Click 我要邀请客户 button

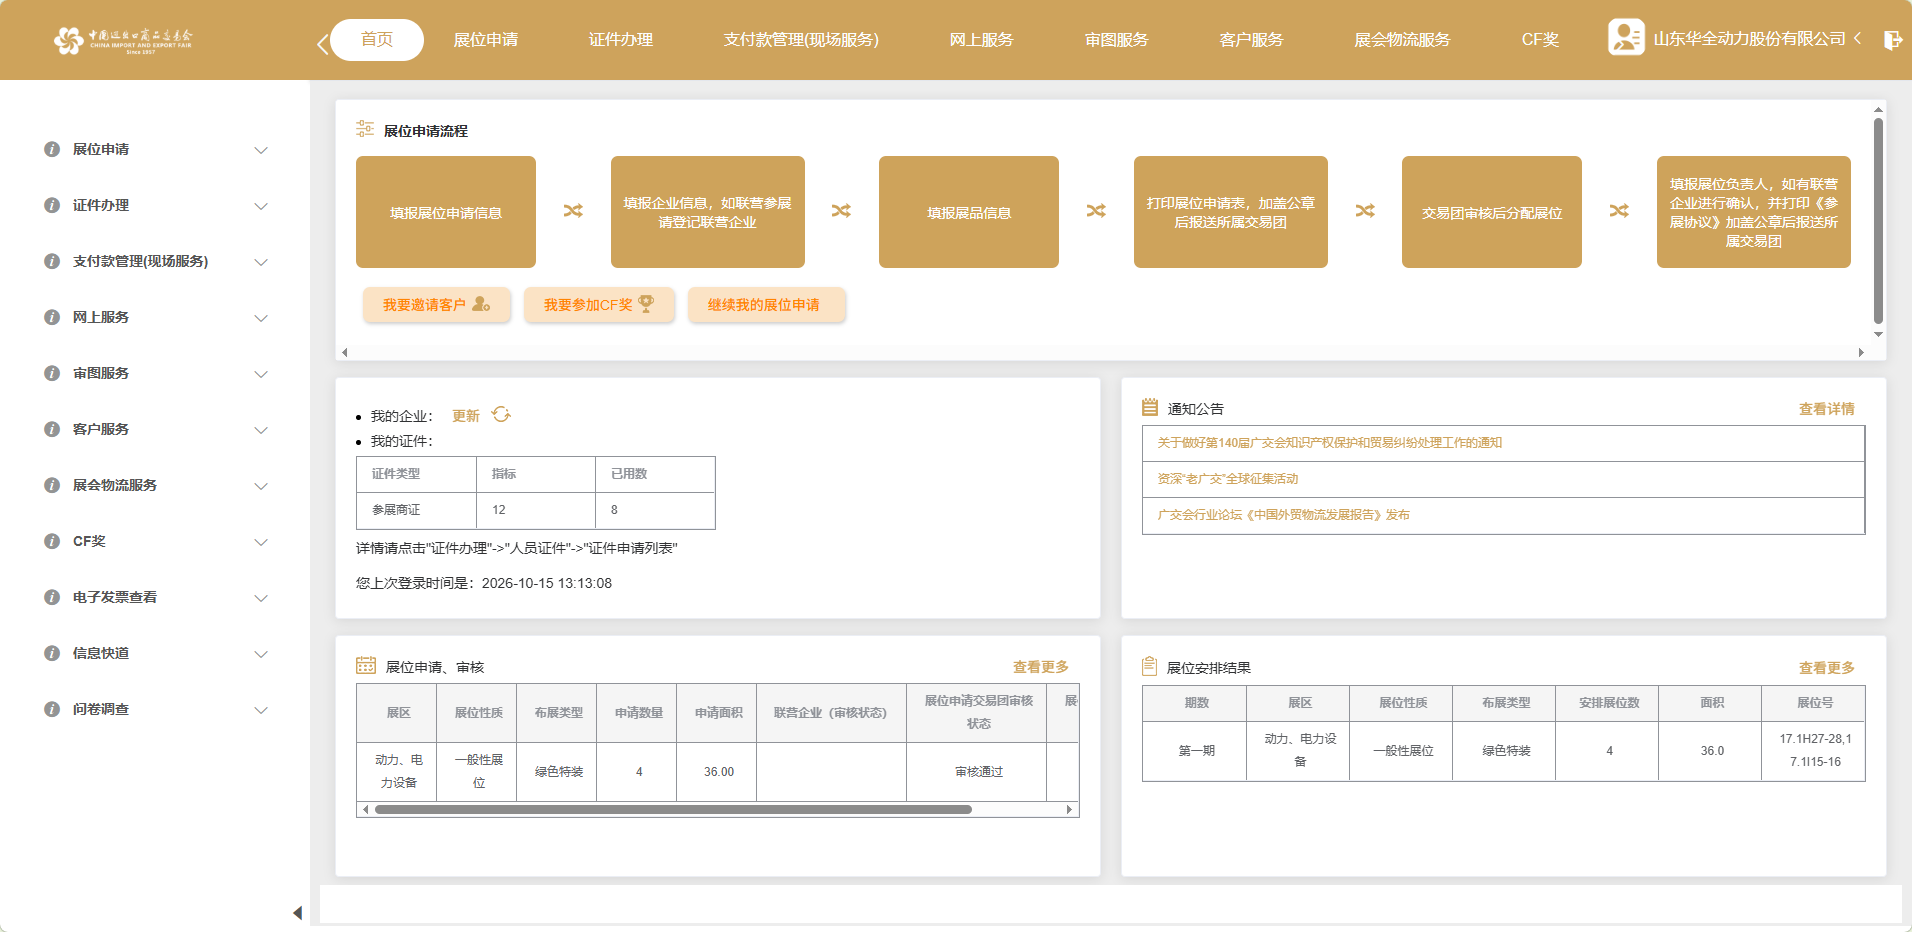(437, 305)
